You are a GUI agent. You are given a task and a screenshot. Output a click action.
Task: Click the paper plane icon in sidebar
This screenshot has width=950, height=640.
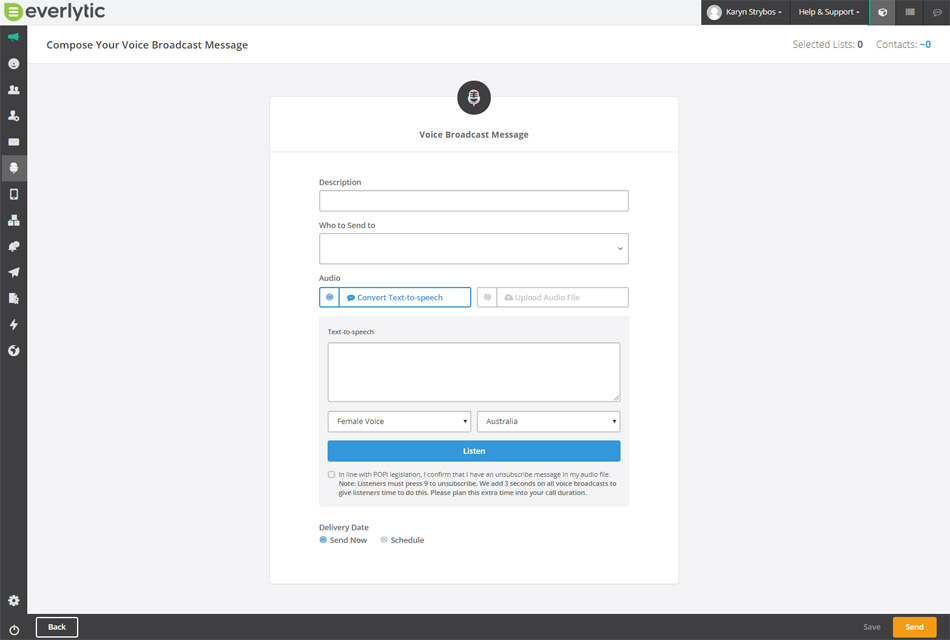coord(13,272)
